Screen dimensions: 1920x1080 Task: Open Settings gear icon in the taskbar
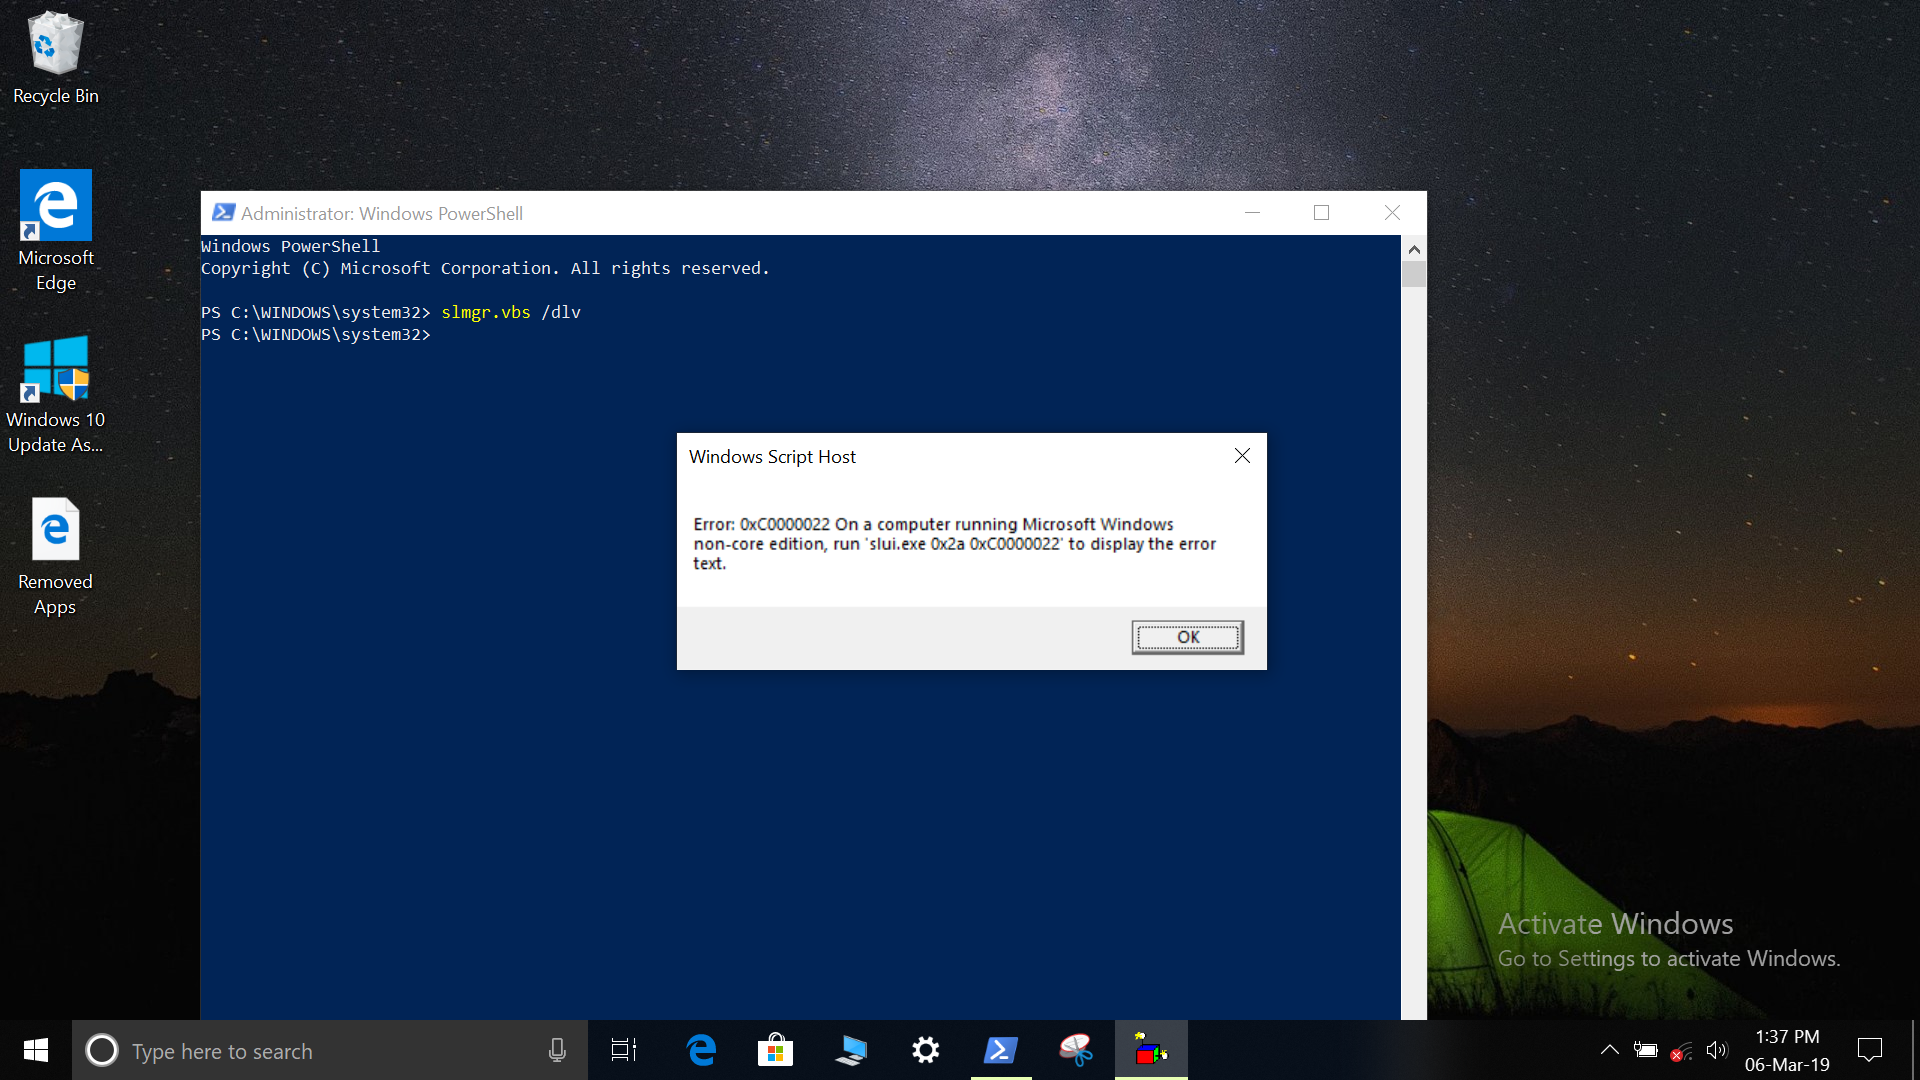coord(926,1051)
